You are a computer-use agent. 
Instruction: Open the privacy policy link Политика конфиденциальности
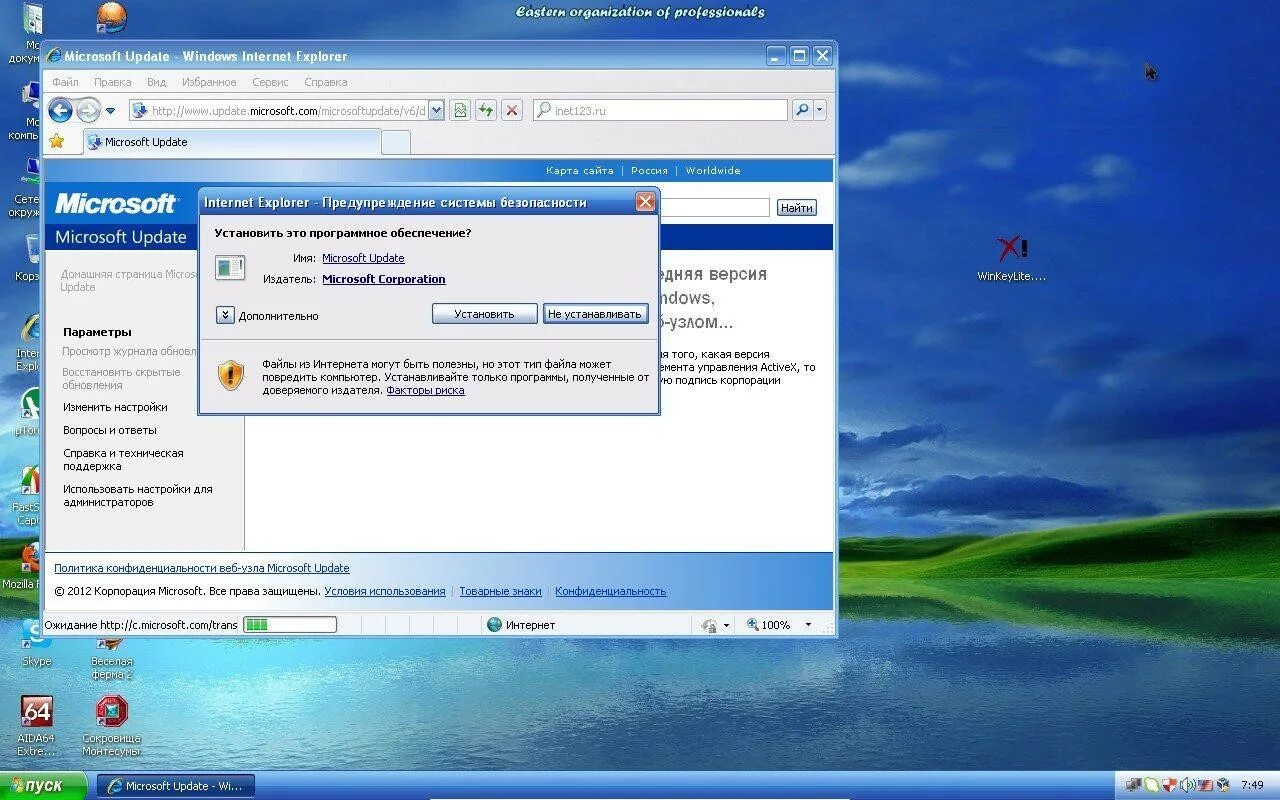pos(202,568)
